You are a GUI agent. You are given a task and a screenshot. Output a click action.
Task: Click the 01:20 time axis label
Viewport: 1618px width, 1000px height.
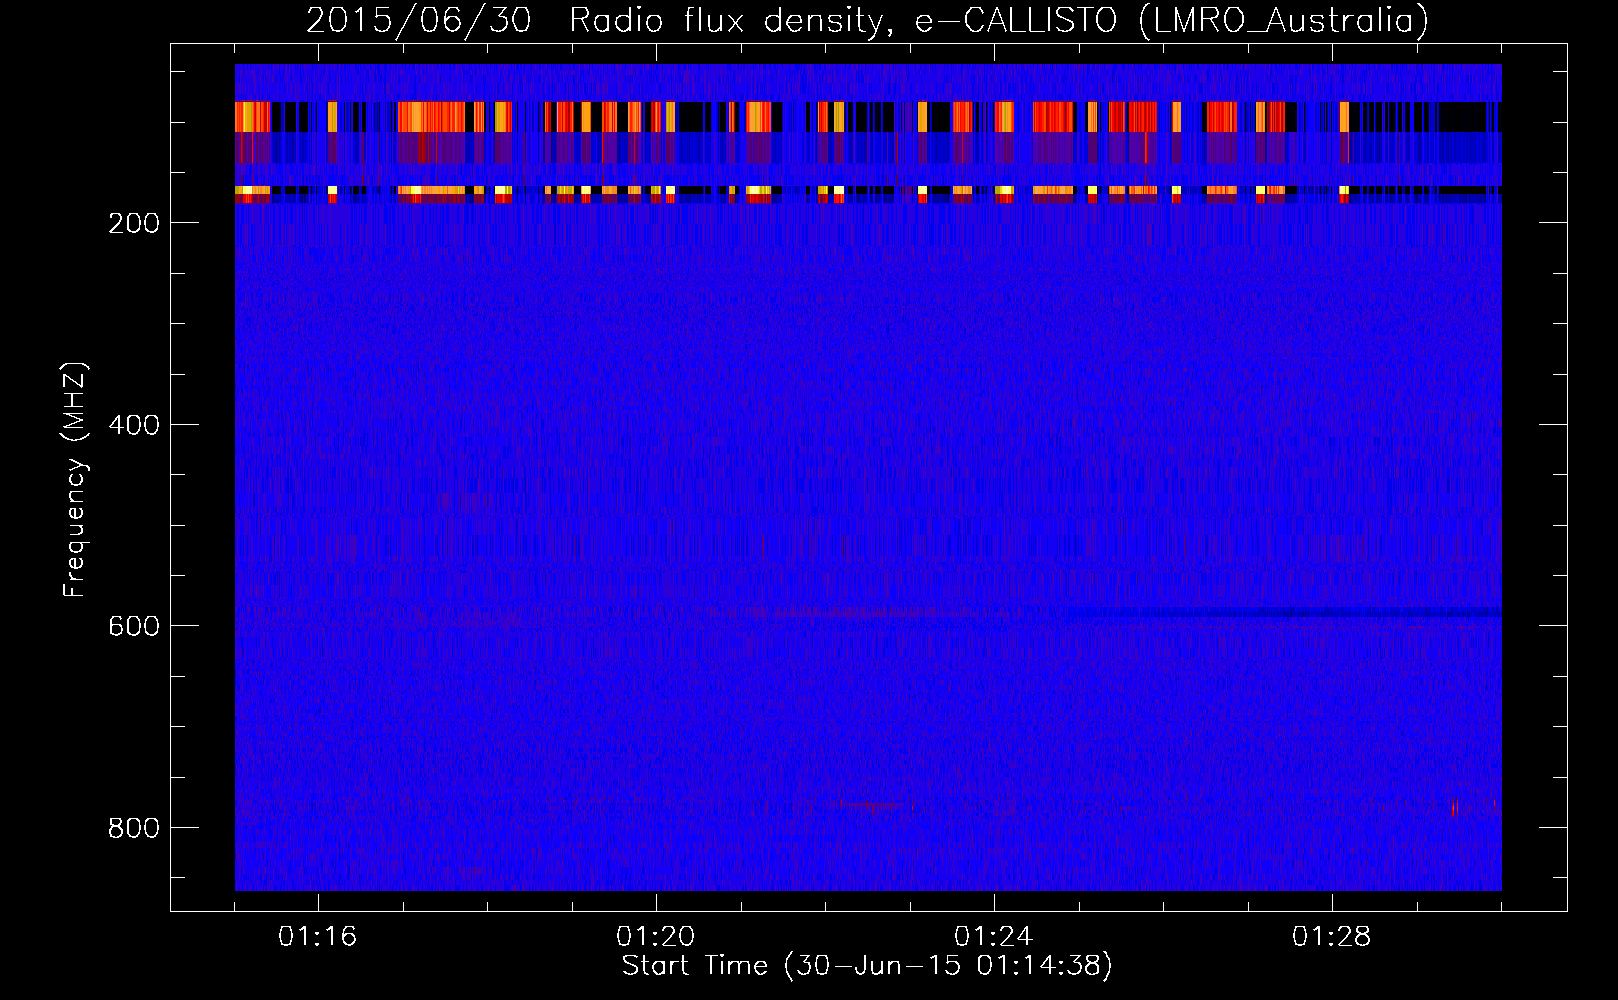[656, 937]
